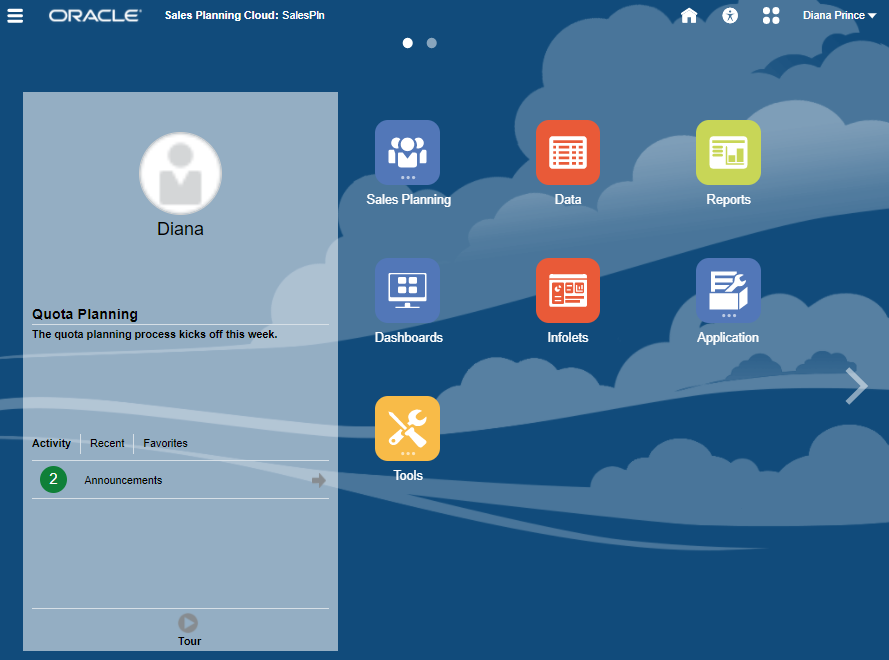Viewport: 889px width, 660px height.
Task: Click the Home icon in top bar
Action: 689,16
